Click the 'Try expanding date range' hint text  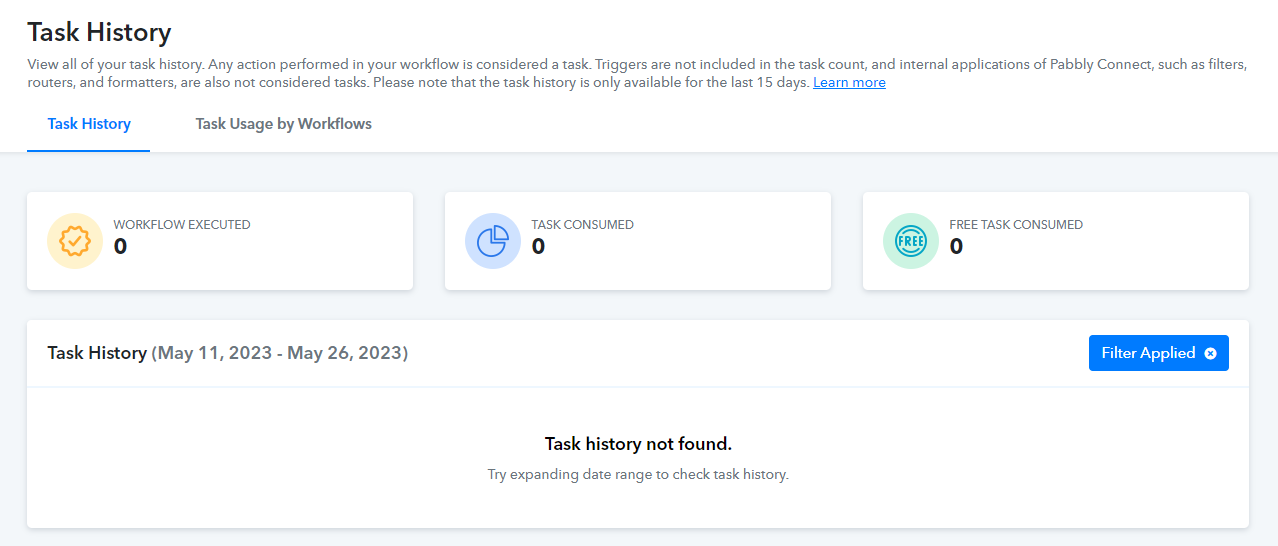[638, 474]
